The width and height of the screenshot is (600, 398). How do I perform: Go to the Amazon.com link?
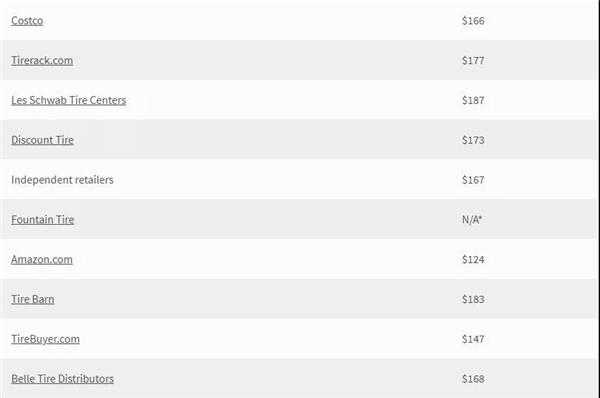[42, 259]
